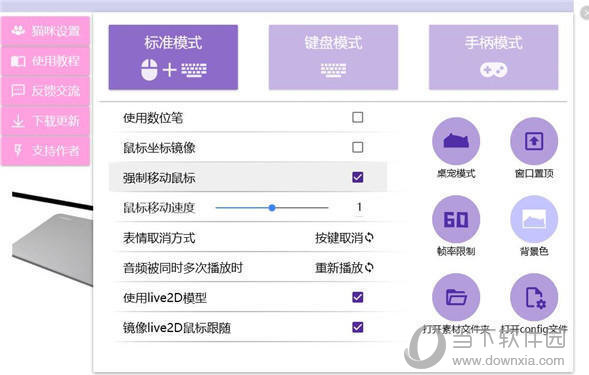Select 手柄模式 gamepad mode
This screenshot has height=375, width=589.
pyautogui.click(x=494, y=57)
